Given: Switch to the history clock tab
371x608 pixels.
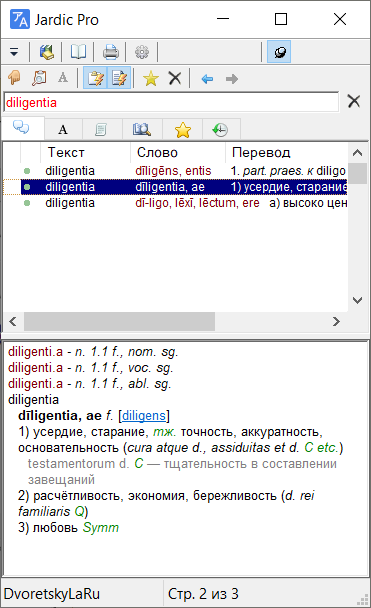Looking at the screenshot, I should click(x=220, y=130).
